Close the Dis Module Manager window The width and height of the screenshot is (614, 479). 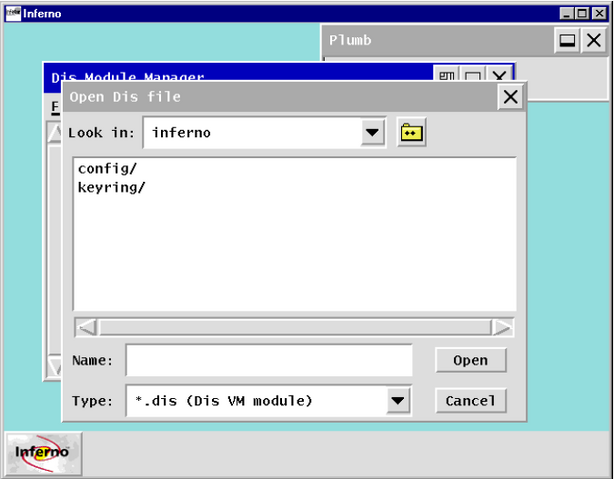(499, 75)
